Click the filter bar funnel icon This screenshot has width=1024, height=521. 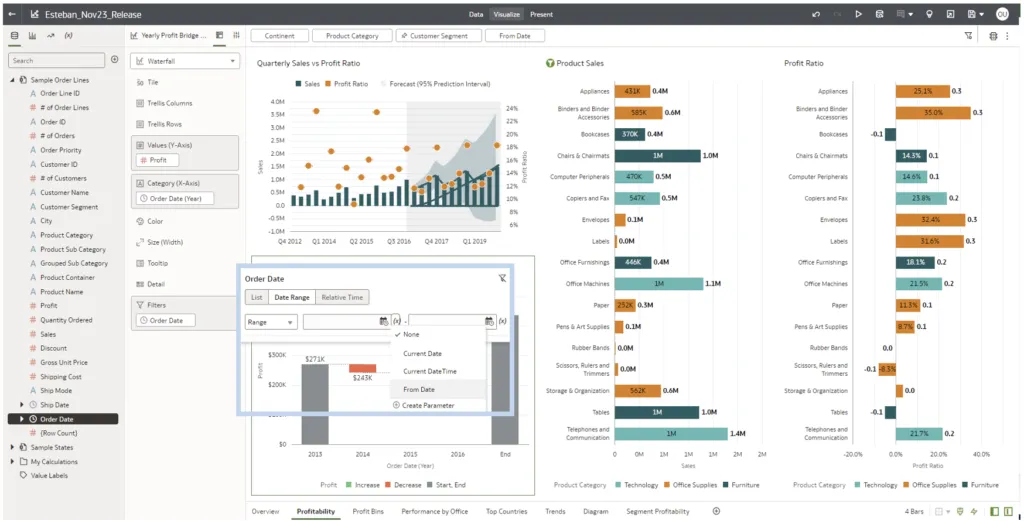(968, 35)
